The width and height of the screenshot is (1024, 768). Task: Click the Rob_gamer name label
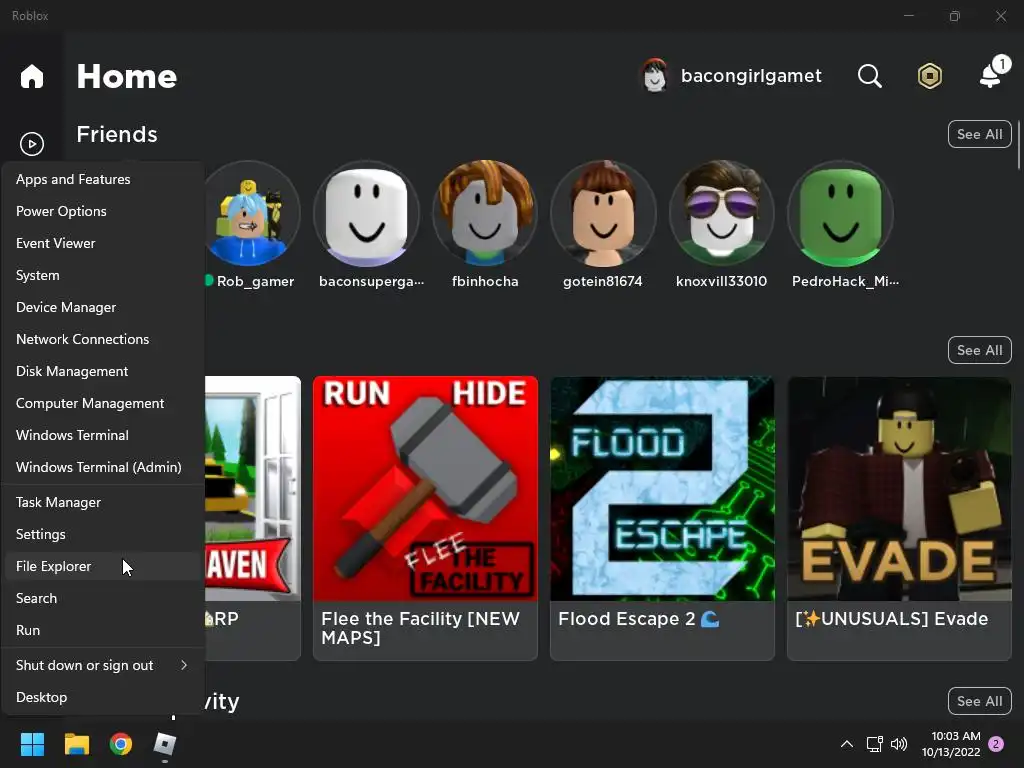pos(255,281)
